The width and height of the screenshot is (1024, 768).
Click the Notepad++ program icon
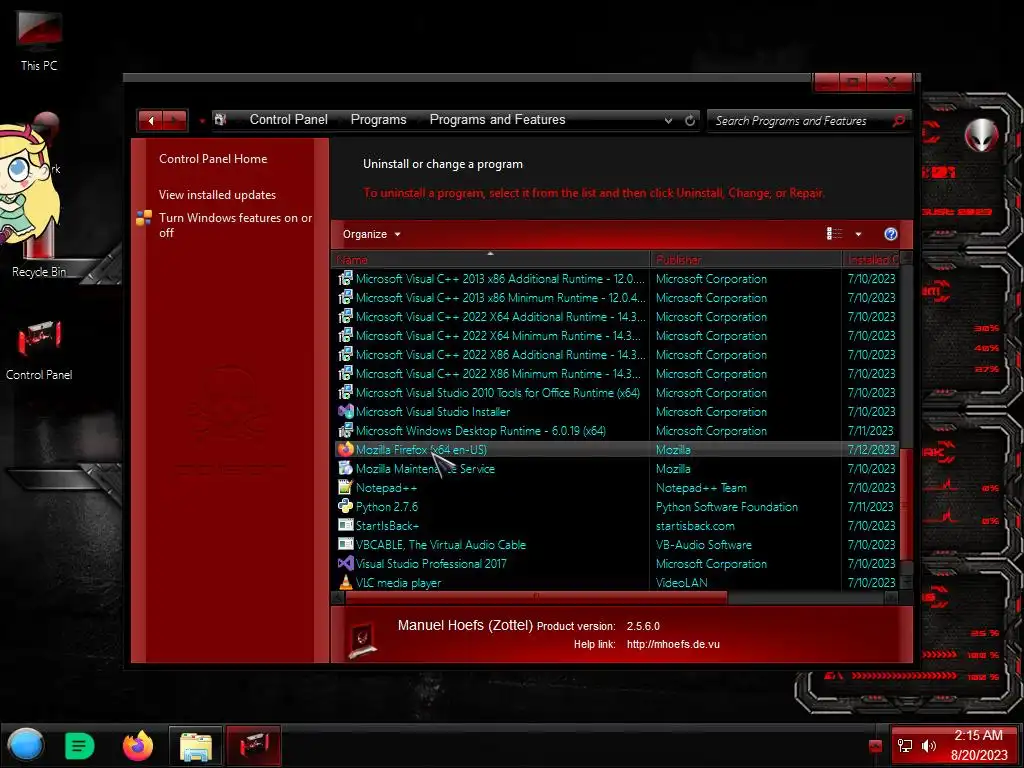click(x=345, y=487)
